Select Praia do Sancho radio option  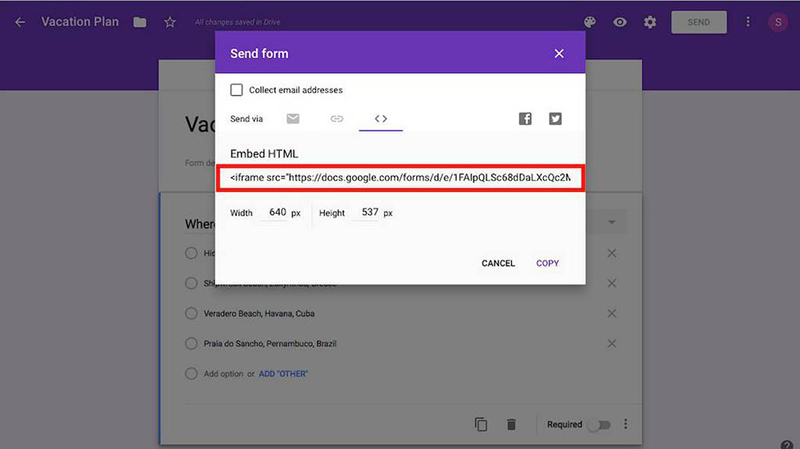(191, 343)
